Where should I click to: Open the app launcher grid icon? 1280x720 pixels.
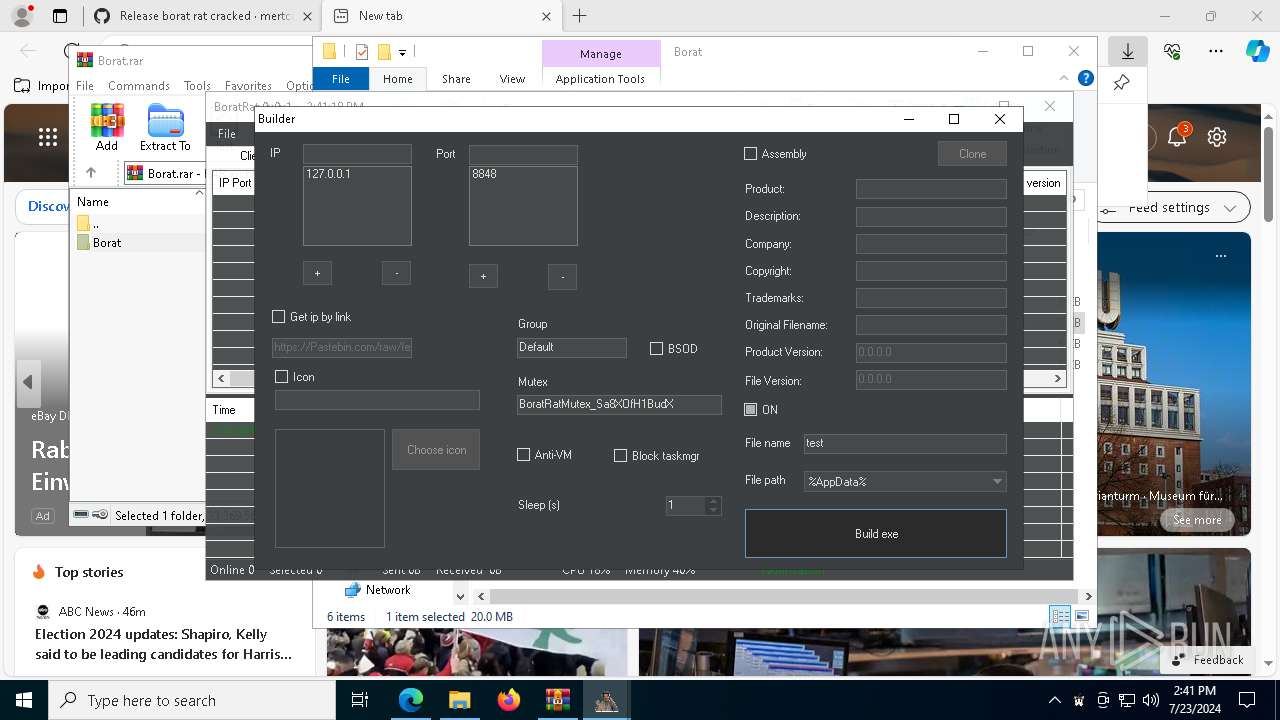[47, 138]
